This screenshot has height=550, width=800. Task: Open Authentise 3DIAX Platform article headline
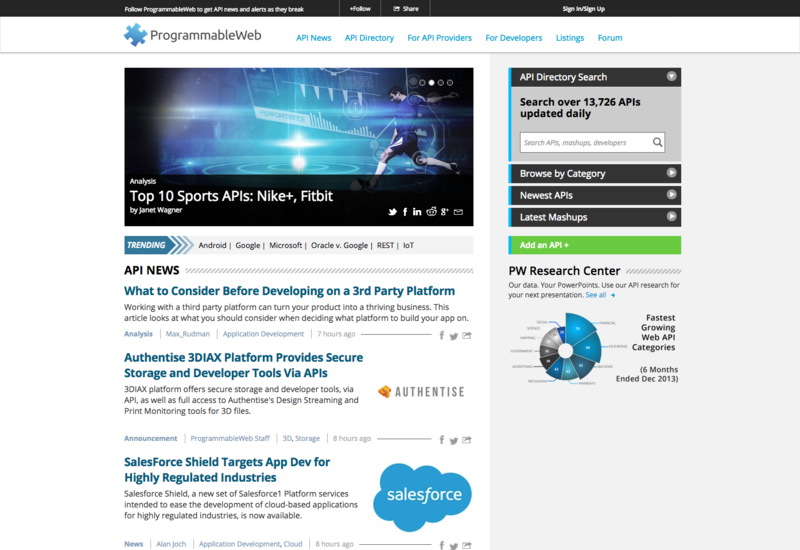pyautogui.click(x=243, y=365)
